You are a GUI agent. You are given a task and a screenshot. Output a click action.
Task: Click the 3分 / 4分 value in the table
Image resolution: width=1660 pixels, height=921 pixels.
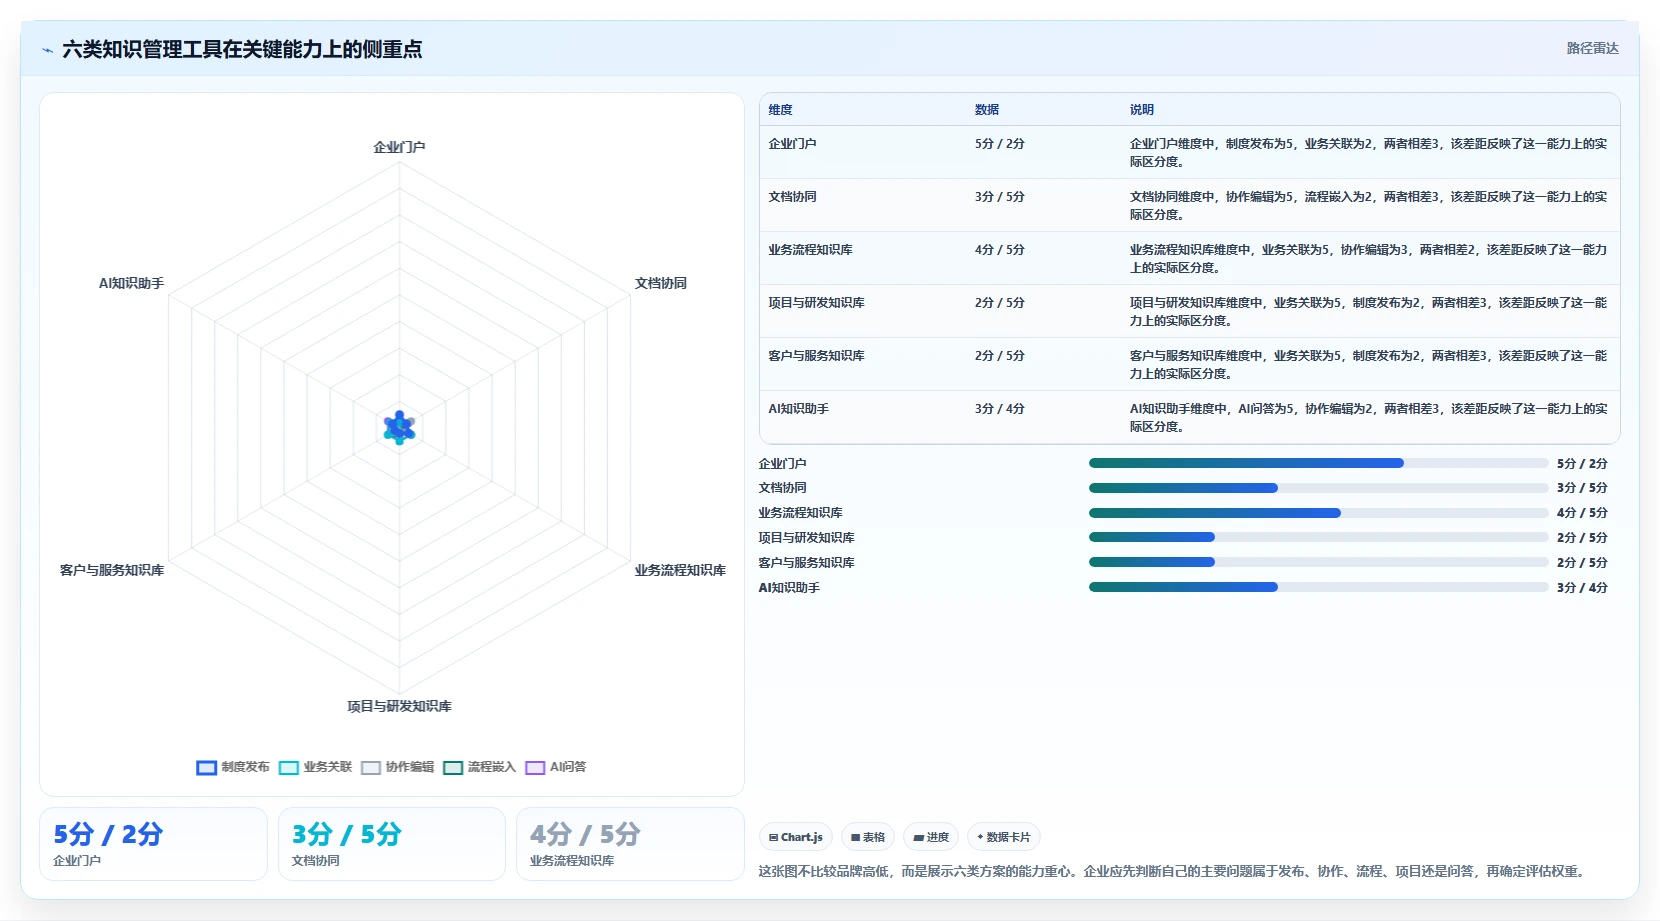pos(1000,409)
